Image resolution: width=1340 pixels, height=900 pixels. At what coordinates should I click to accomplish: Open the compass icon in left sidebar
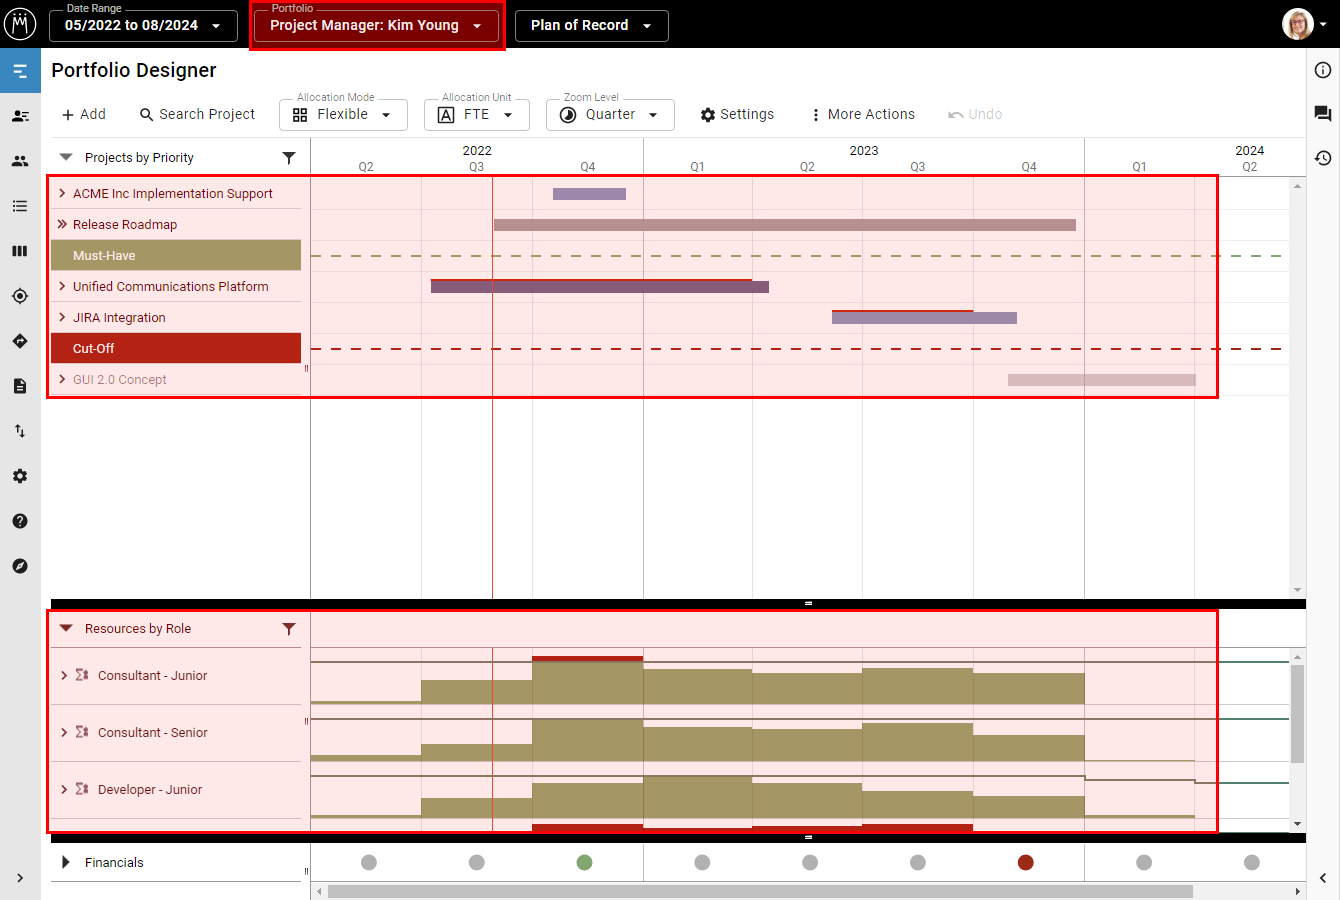(x=20, y=566)
